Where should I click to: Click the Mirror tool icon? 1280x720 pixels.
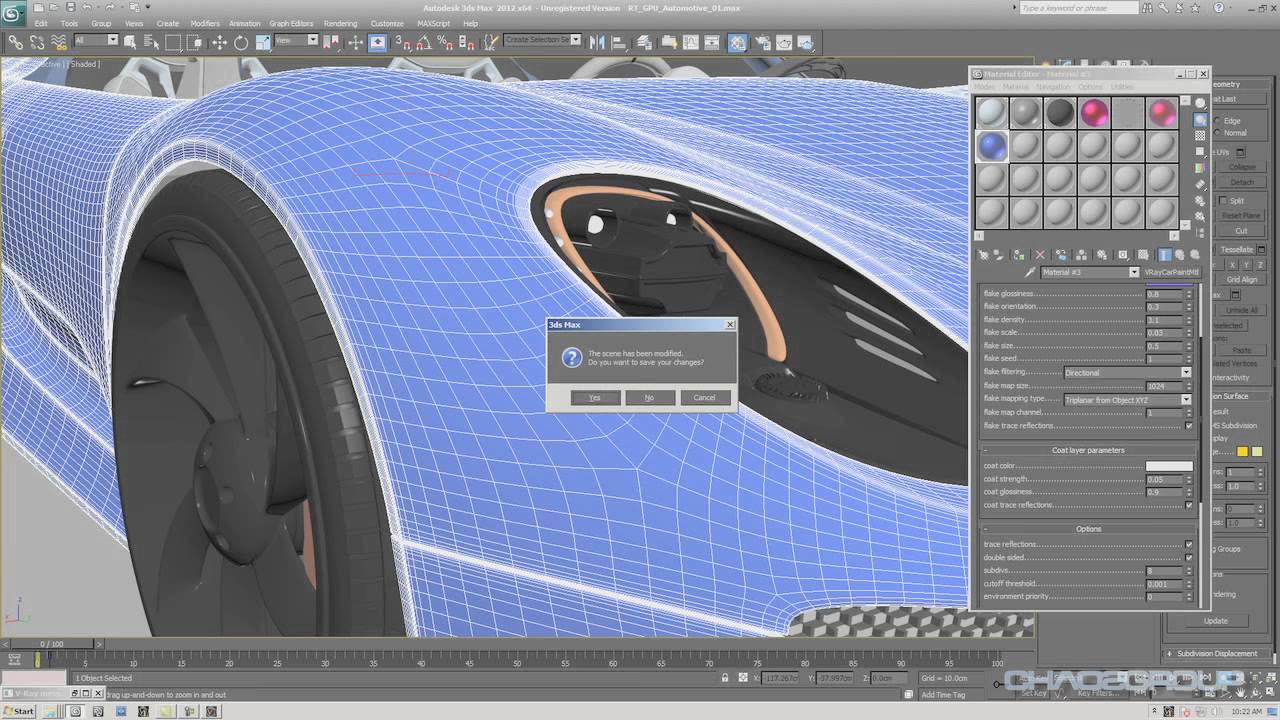pyautogui.click(x=597, y=42)
